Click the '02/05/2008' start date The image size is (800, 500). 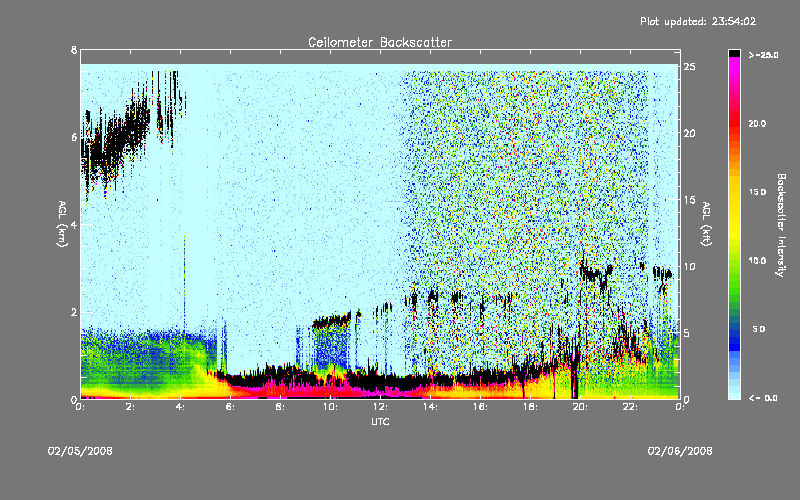(x=80, y=451)
